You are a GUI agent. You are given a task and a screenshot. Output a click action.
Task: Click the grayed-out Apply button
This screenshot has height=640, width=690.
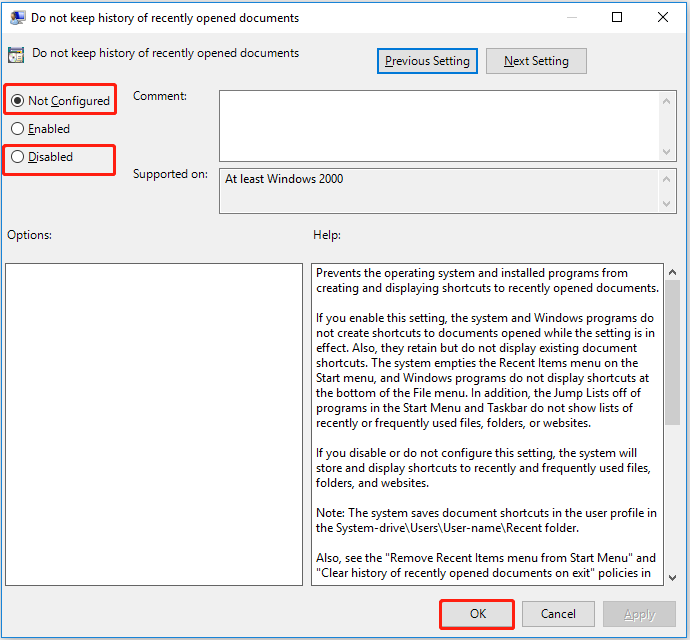tap(639, 614)
